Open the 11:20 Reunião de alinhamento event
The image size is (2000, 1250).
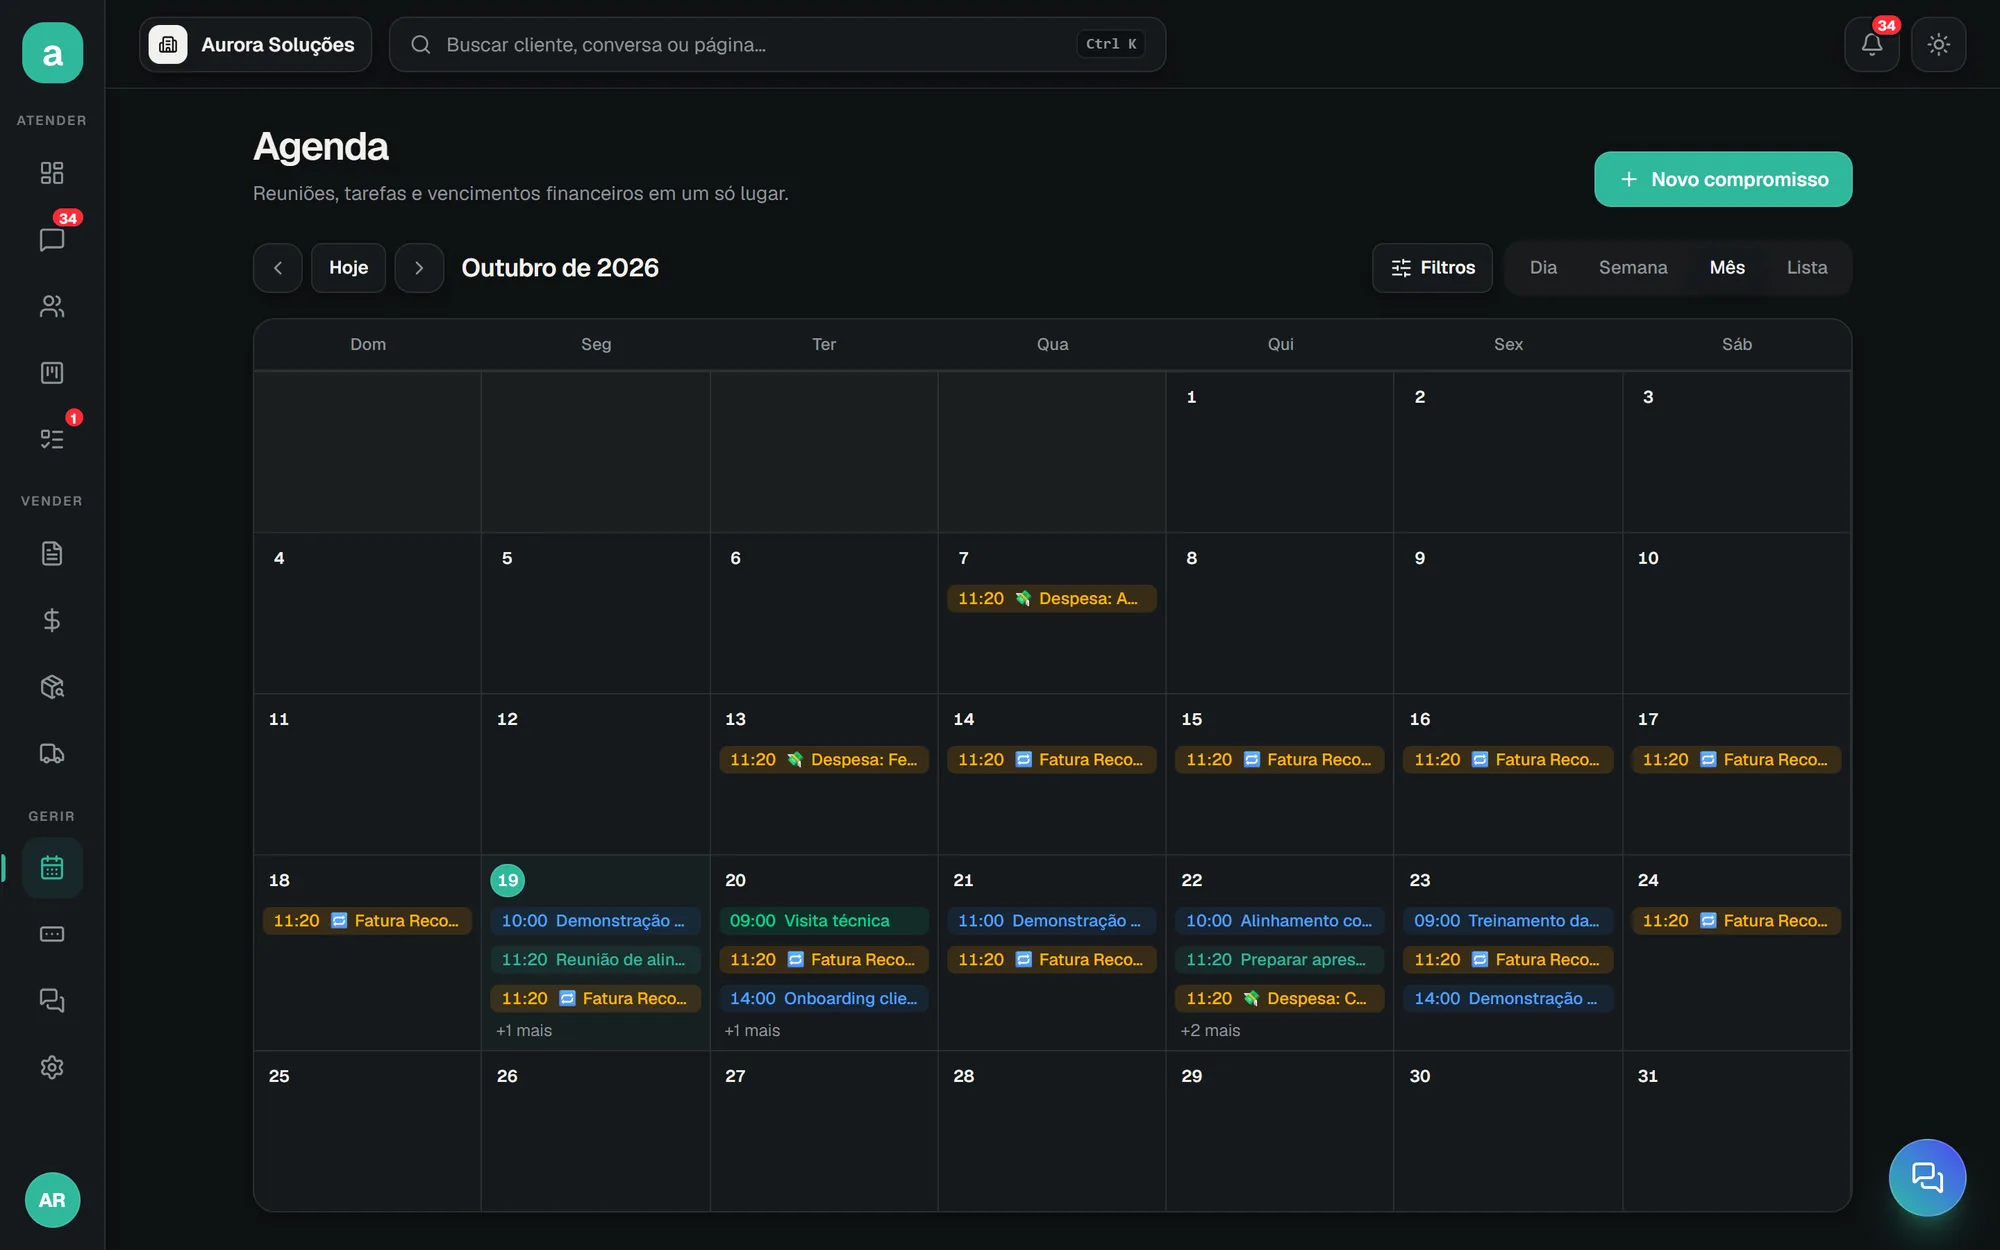point(595,959)
